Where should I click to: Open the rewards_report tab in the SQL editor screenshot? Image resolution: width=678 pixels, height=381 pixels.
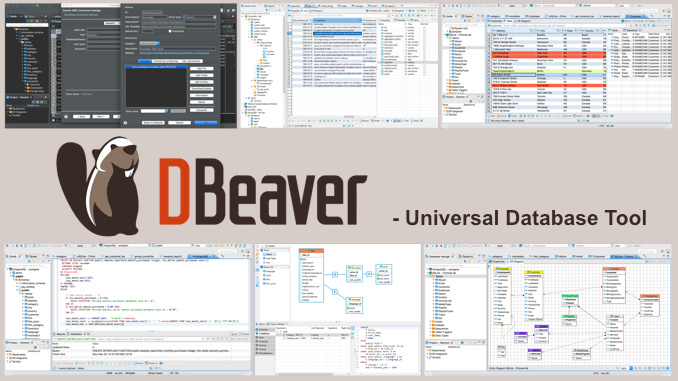click(x=172, y=256)
